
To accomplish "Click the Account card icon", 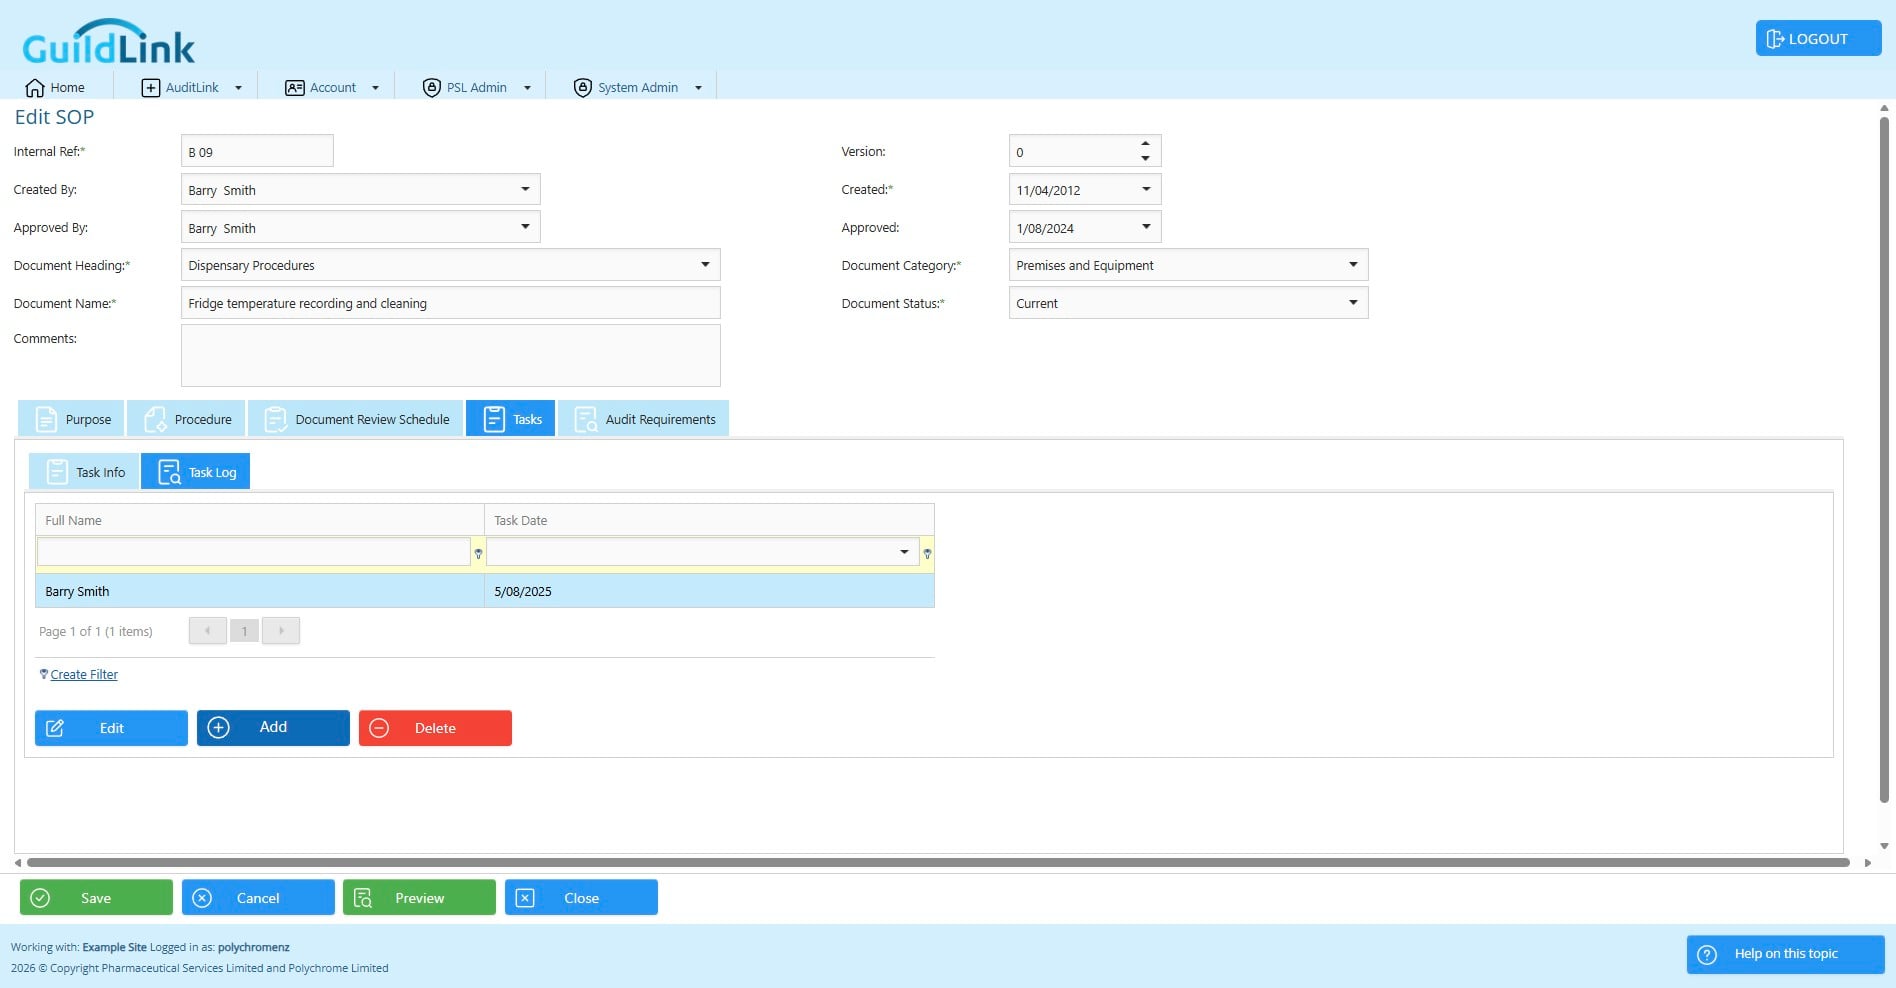I will 295,88.
